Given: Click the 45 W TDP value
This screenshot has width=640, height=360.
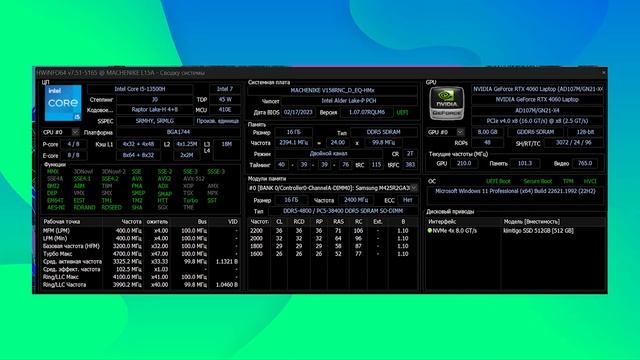Looking at the screenshot, I should [225, 100].
